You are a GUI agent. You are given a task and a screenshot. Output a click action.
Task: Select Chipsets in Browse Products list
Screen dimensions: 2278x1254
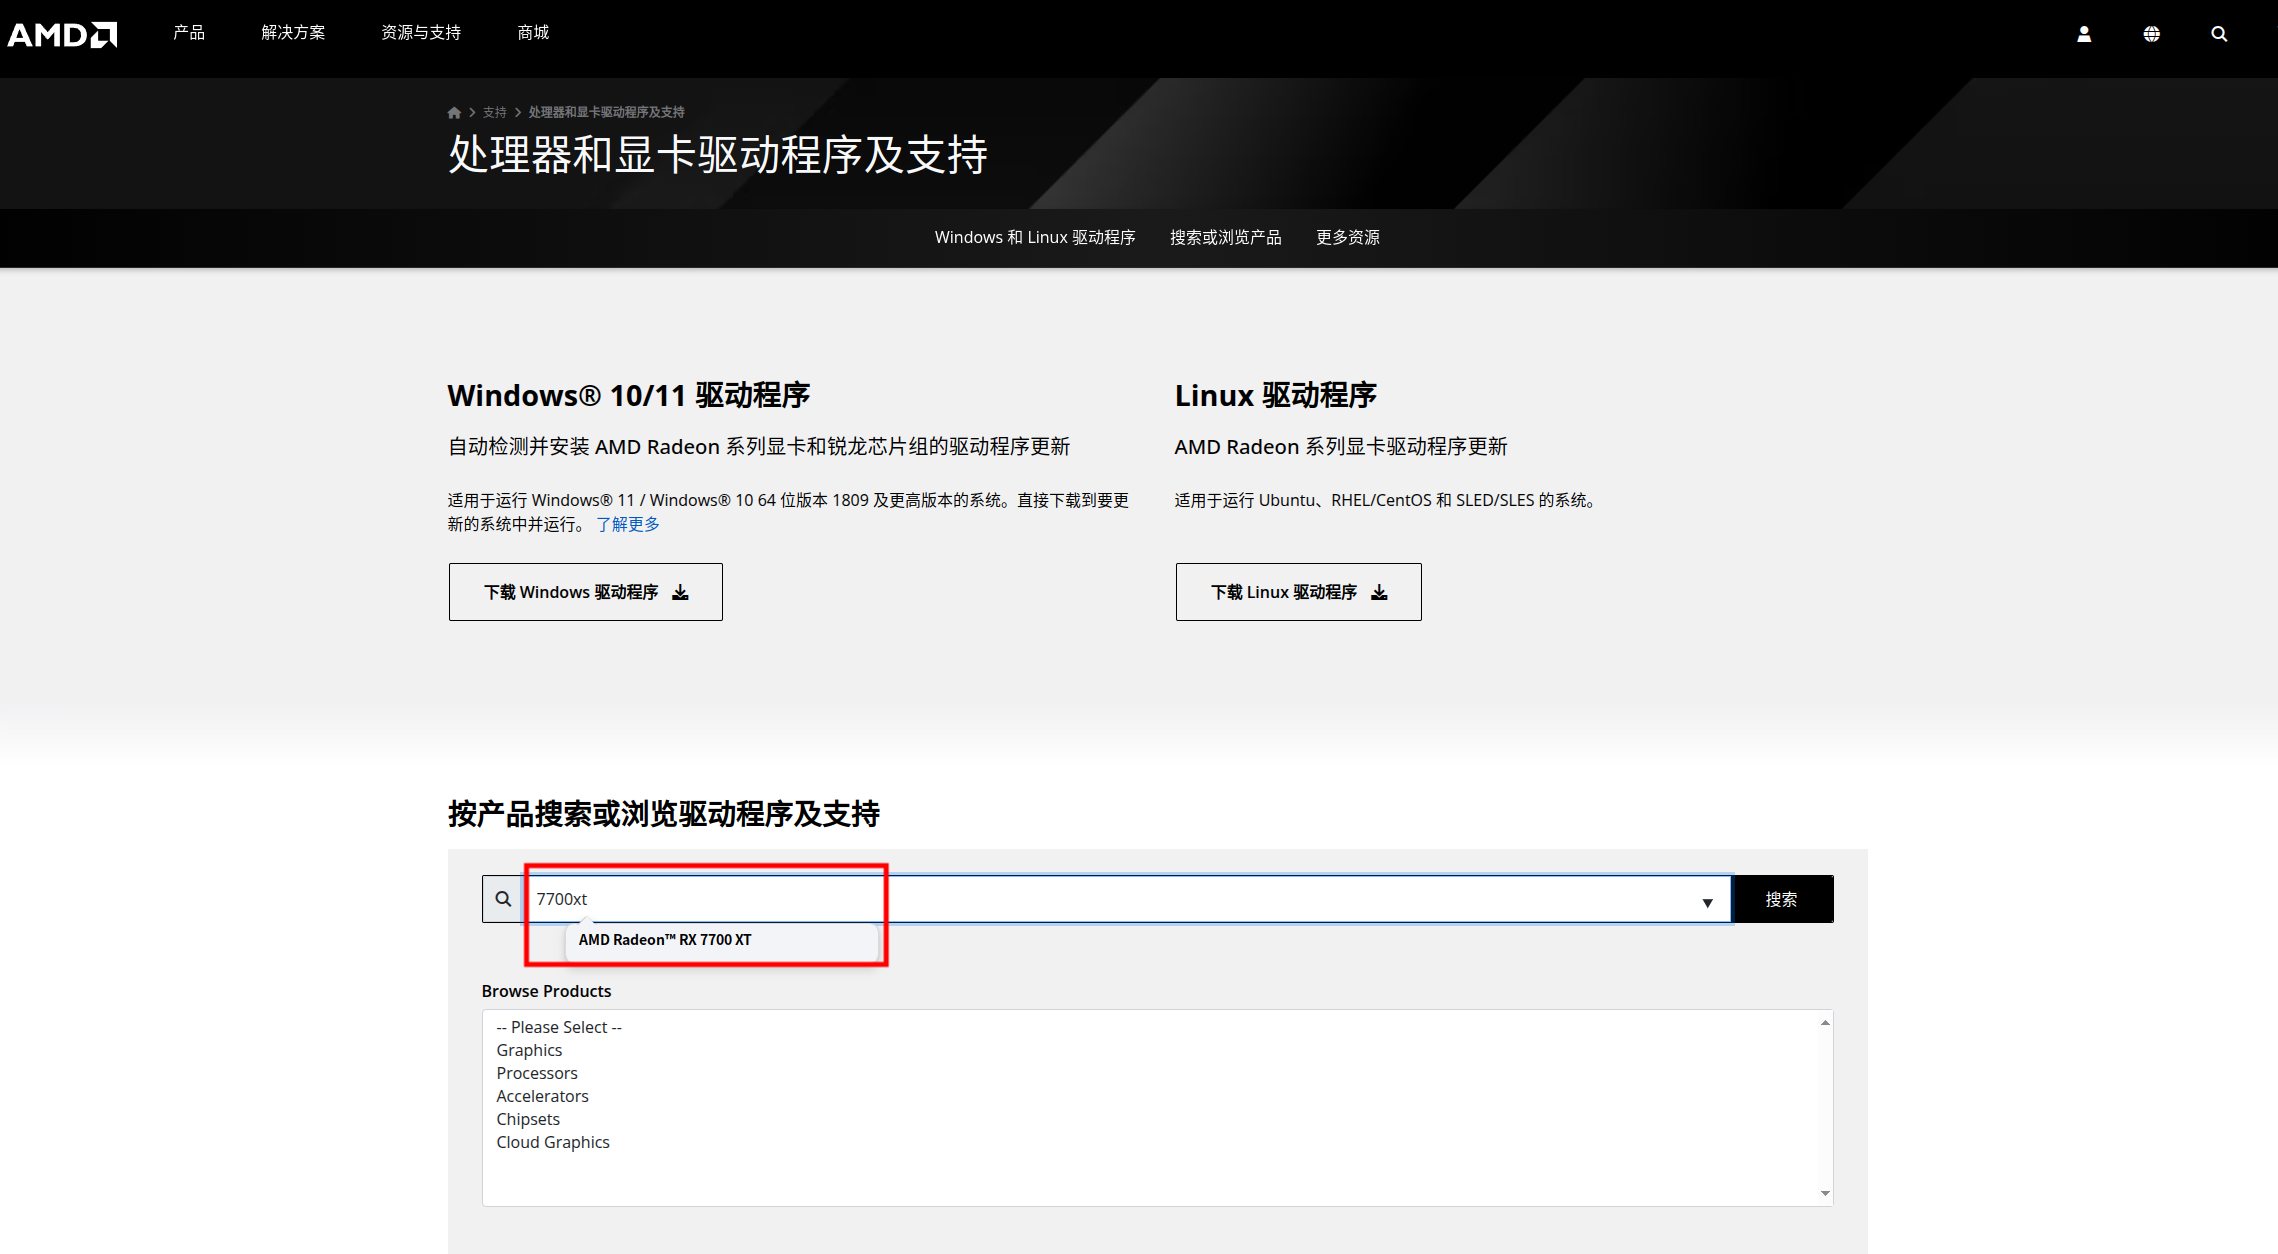(528, 1119)
